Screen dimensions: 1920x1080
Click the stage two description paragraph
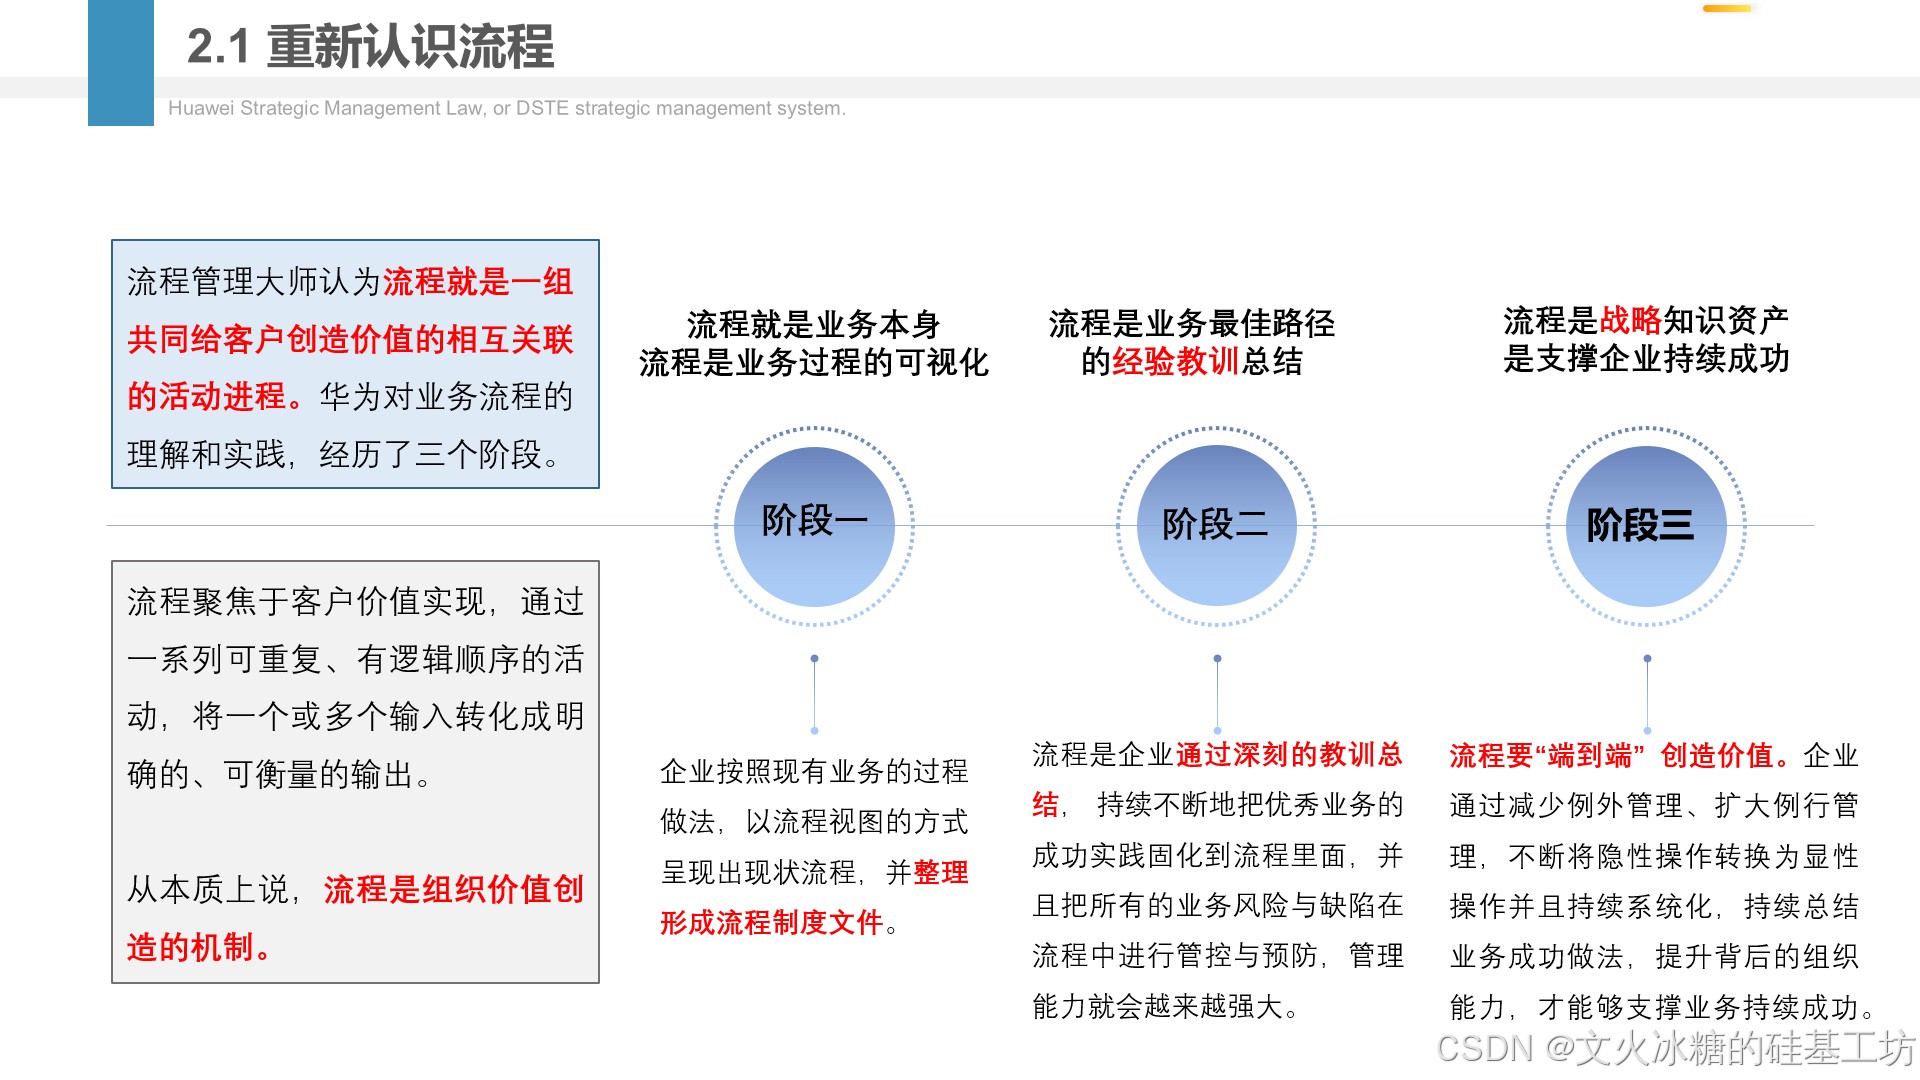click(1217, 880)
